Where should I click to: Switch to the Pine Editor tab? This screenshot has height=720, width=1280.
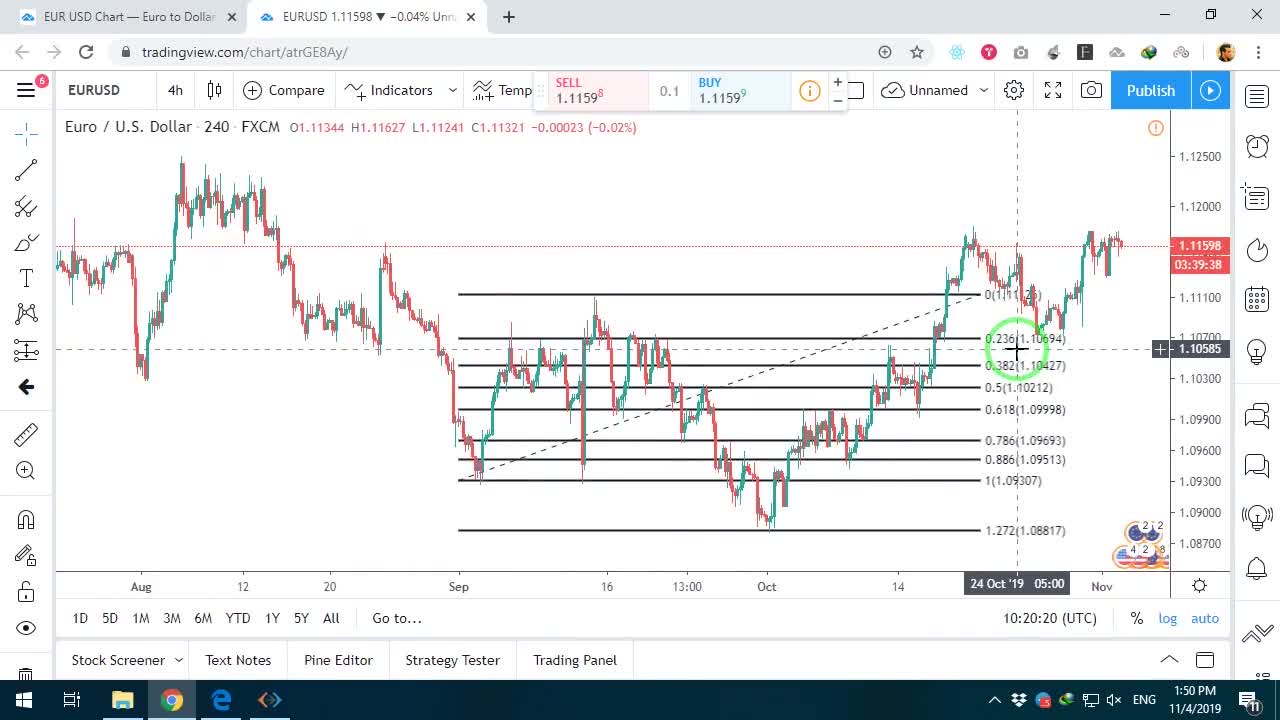338,660
